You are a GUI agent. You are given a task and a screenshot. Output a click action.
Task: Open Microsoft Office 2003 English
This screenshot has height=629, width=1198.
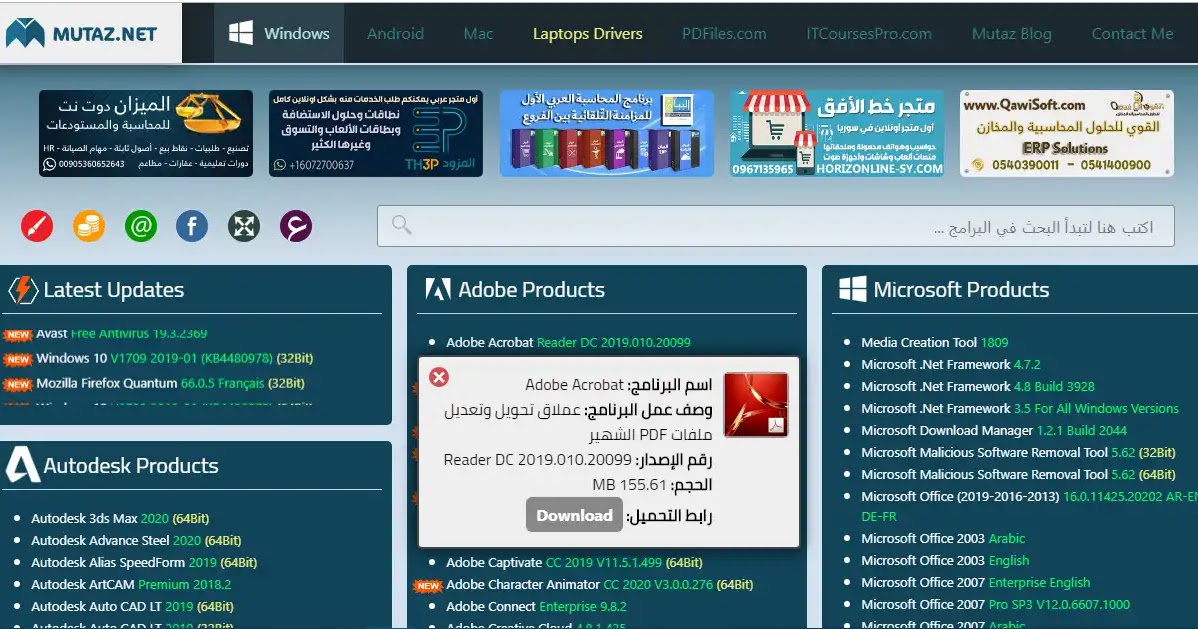click(945, 560)
